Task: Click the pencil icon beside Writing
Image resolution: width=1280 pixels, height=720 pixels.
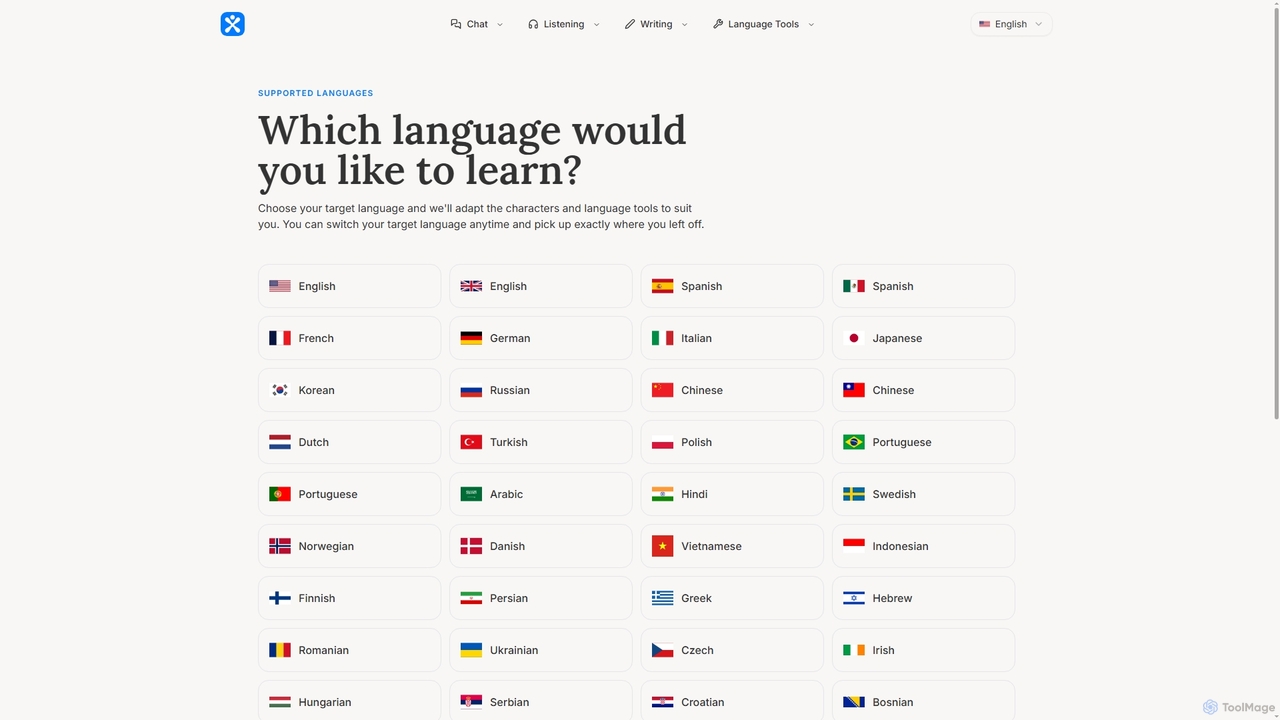Action: [630, 24]
